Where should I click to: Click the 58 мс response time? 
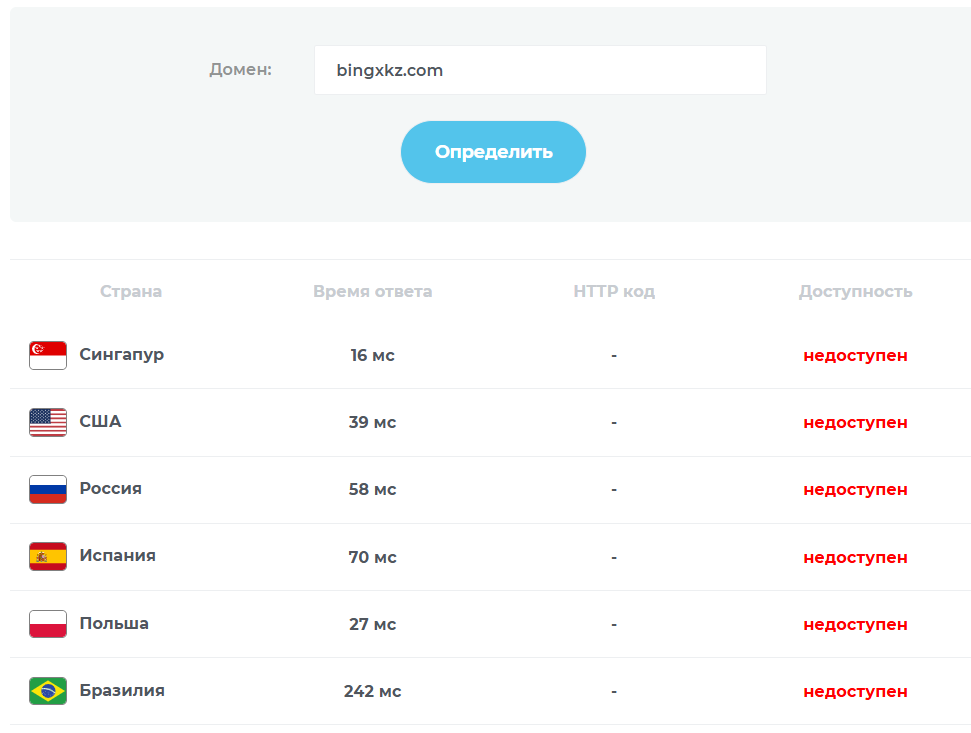click(x=372, y=489)
